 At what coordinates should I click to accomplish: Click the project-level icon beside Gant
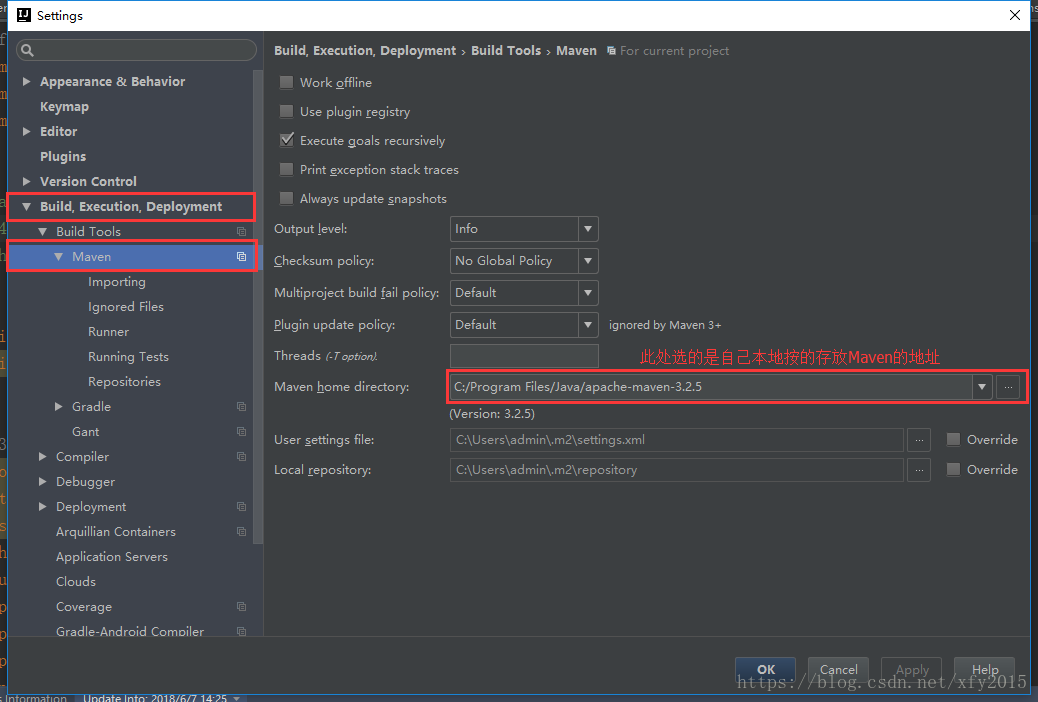pos(242,432)
